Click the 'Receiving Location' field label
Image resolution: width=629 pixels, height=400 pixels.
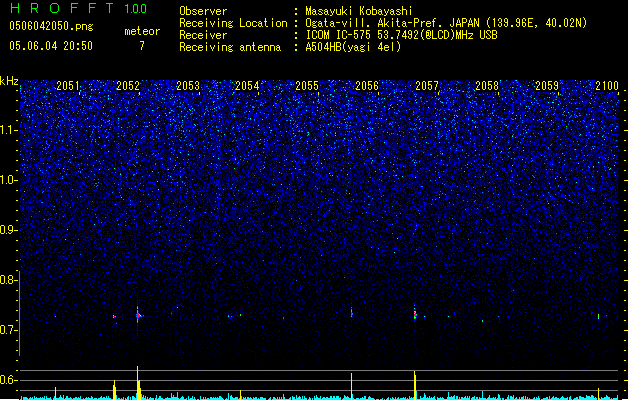point(233,23)
